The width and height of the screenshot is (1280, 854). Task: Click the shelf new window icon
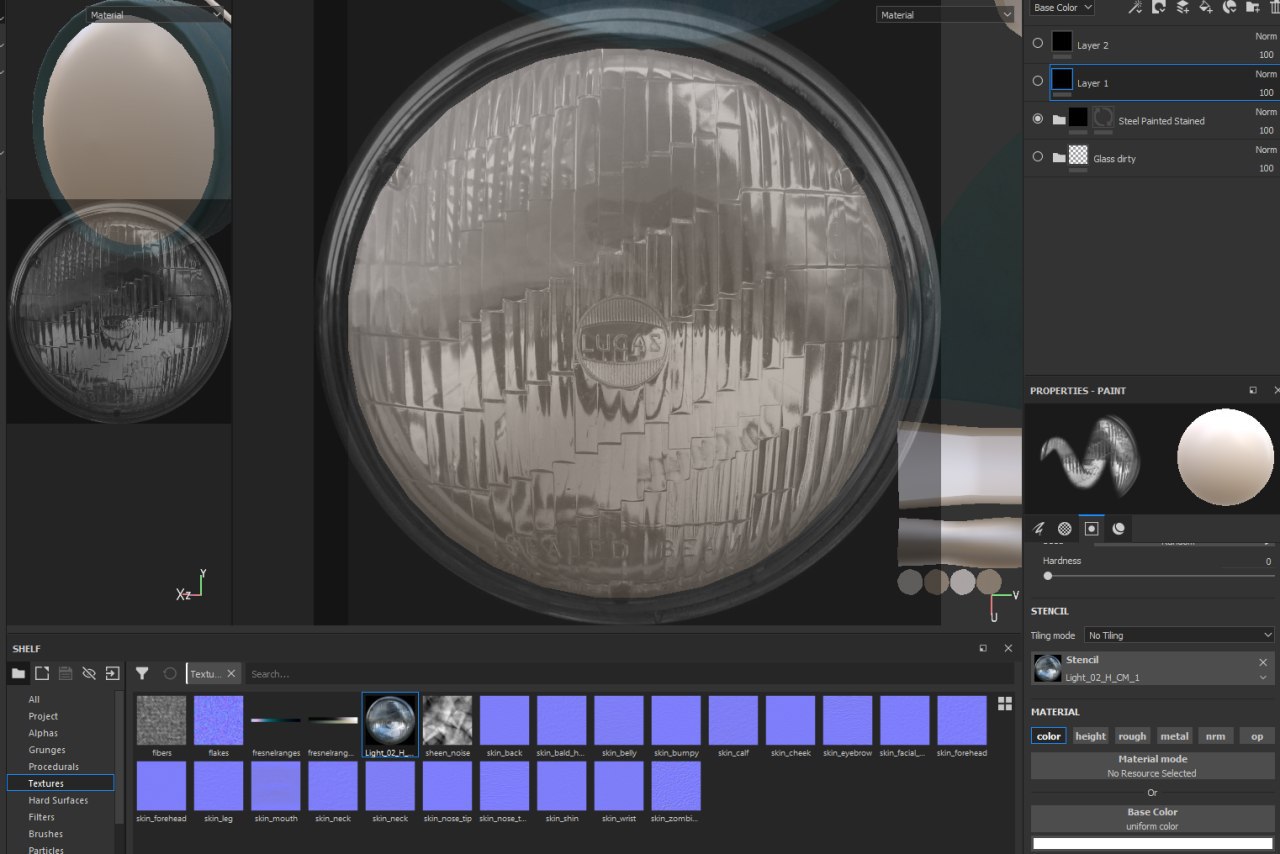[42, 674]
